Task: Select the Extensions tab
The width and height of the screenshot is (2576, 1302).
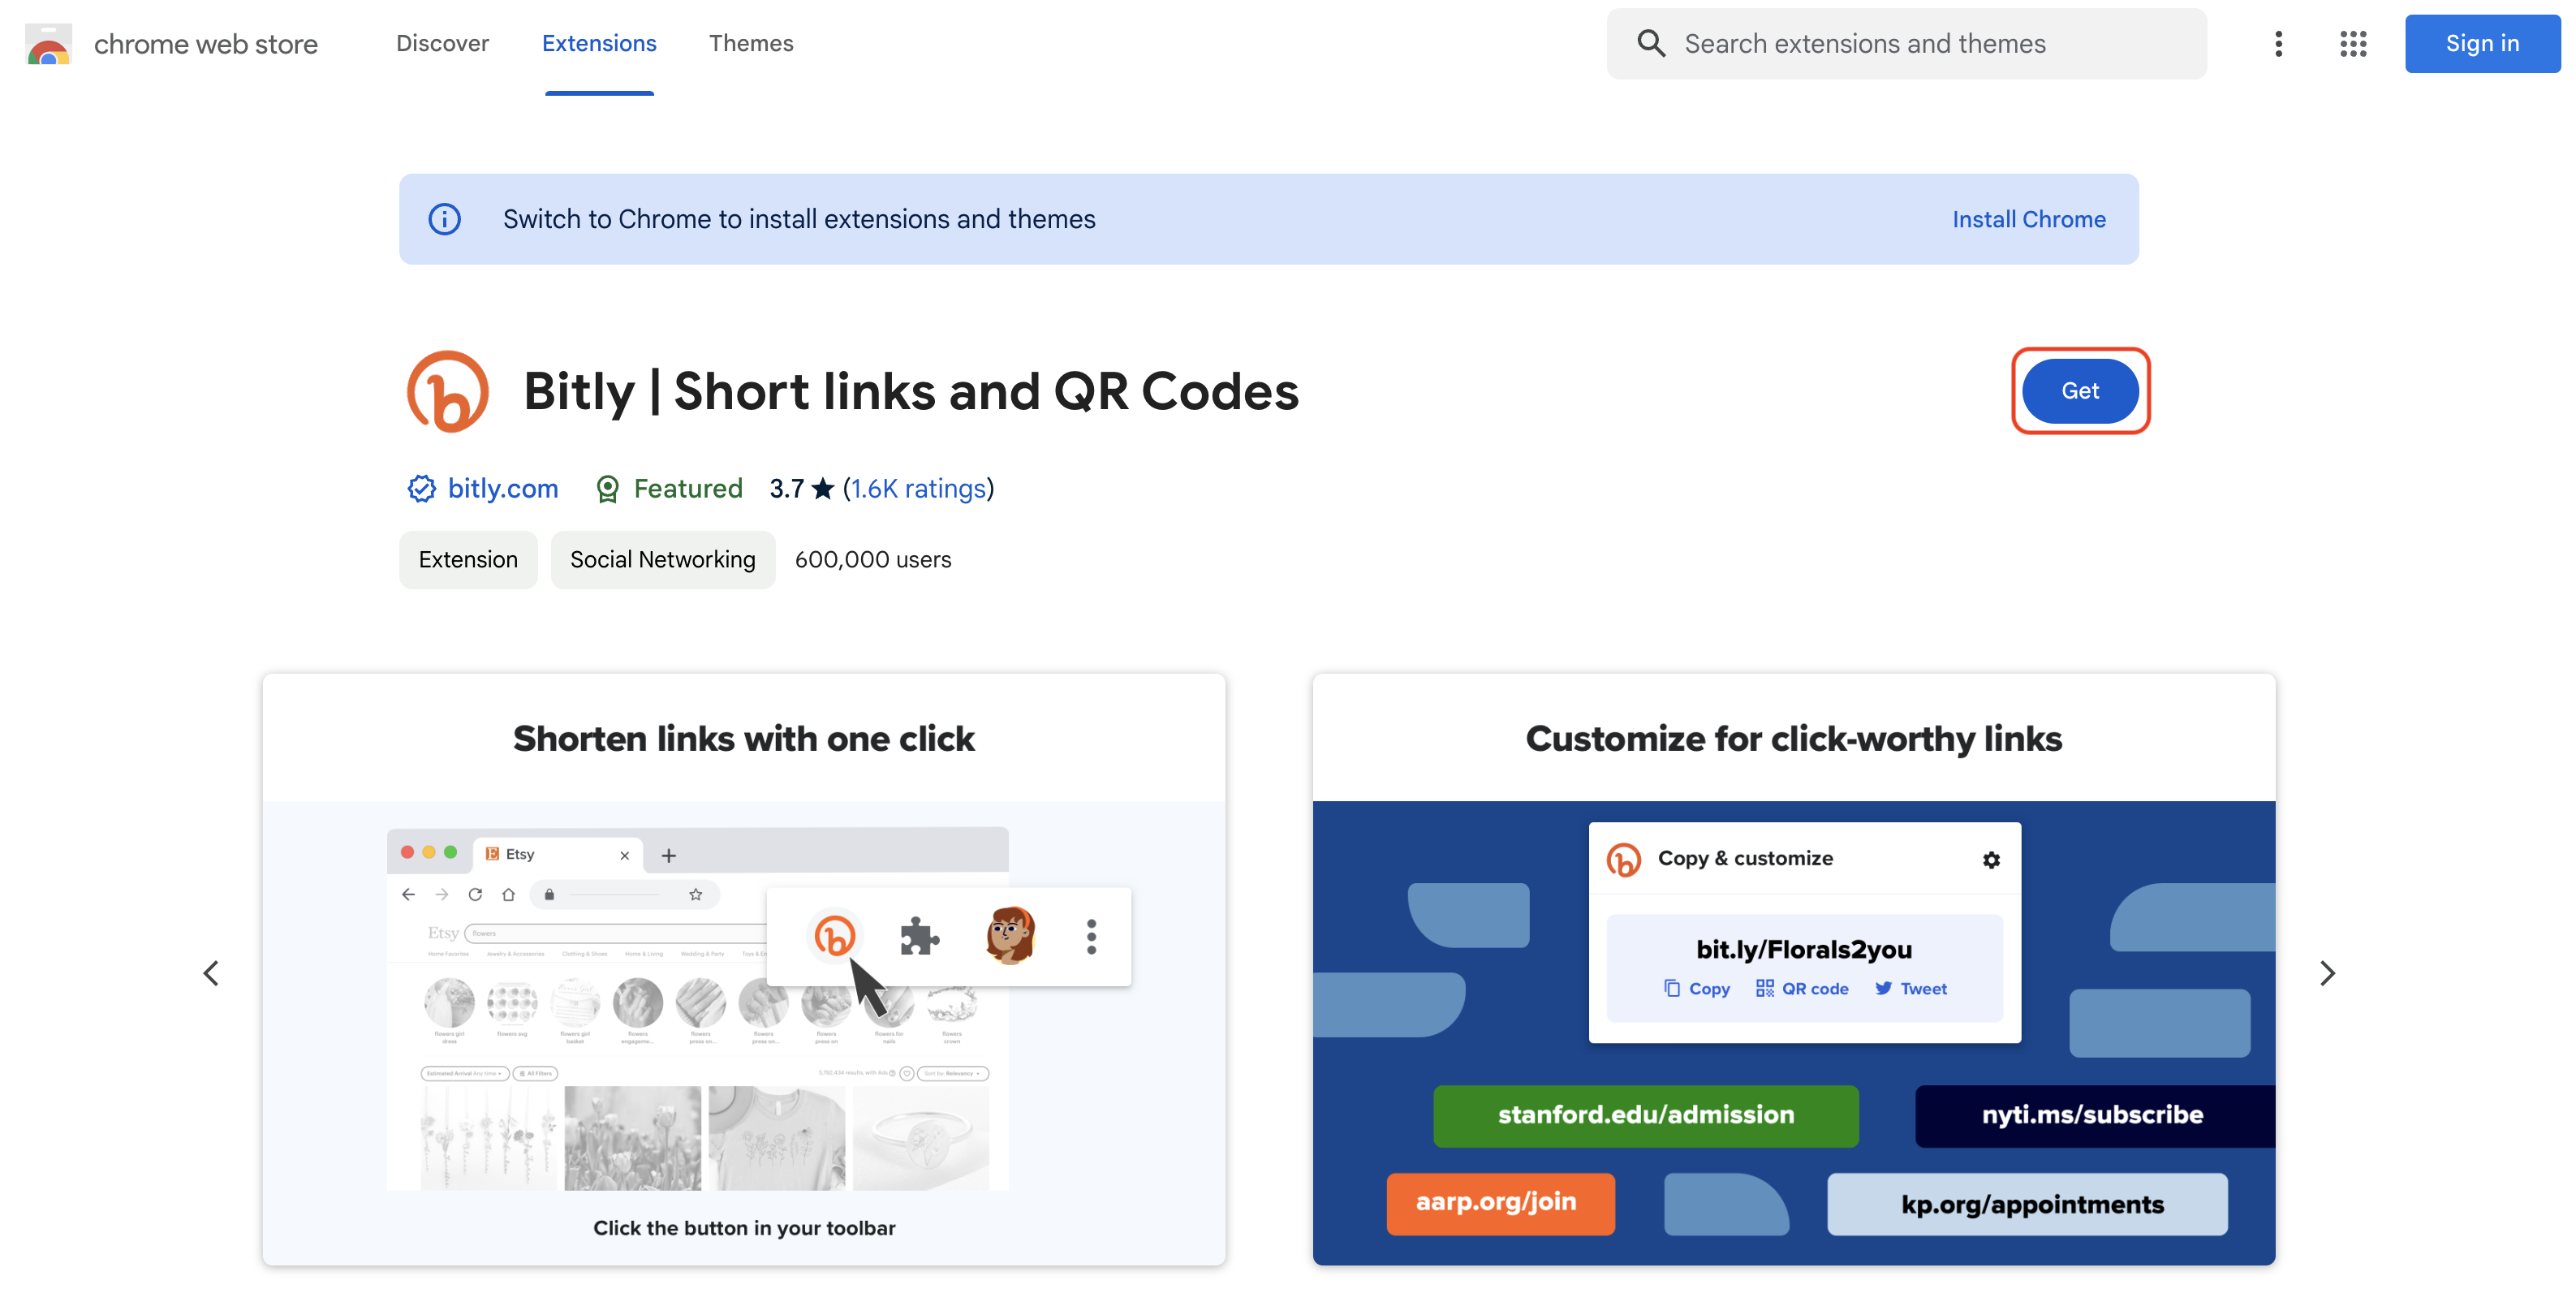Action: (599, 41)
